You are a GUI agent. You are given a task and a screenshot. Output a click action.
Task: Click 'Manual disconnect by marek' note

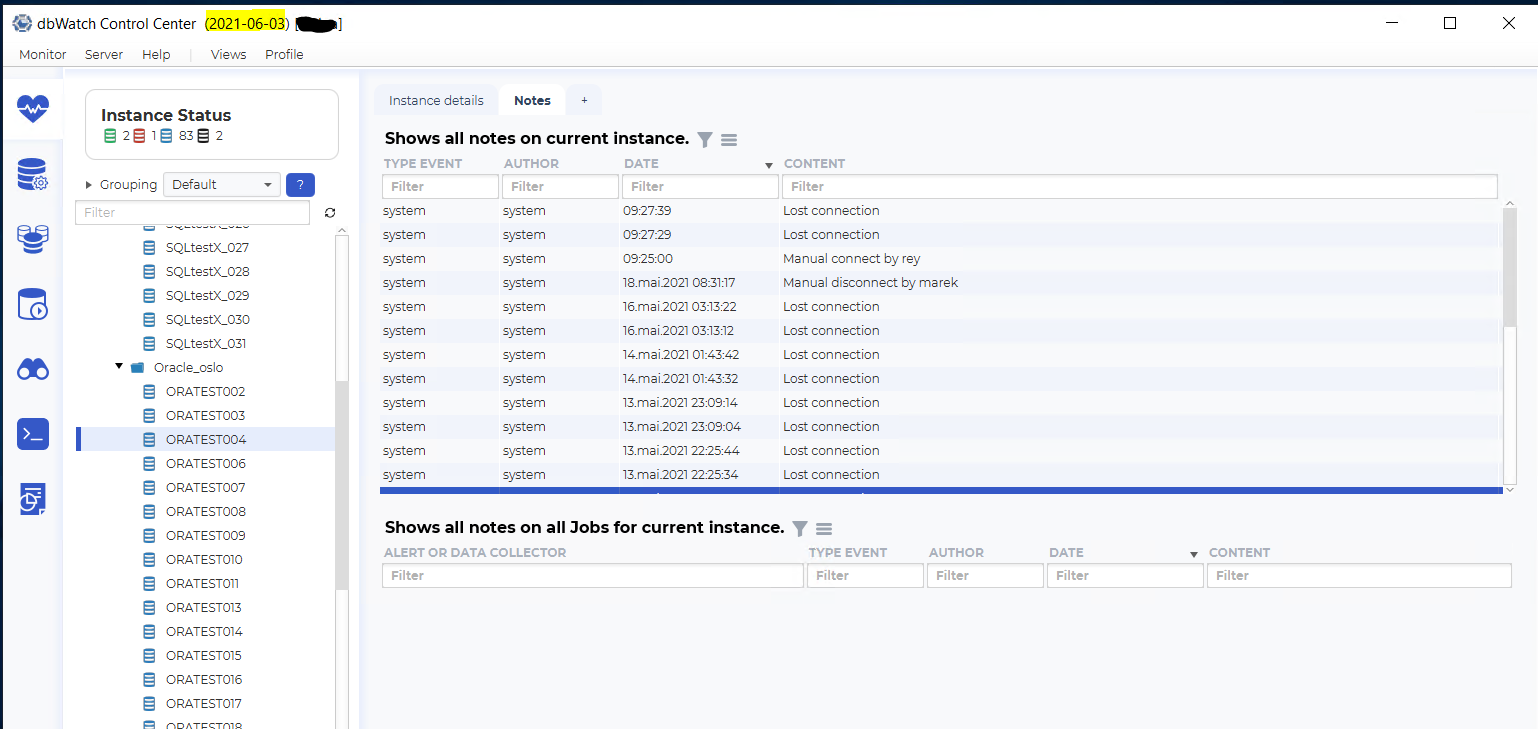(x=870, y=283)
